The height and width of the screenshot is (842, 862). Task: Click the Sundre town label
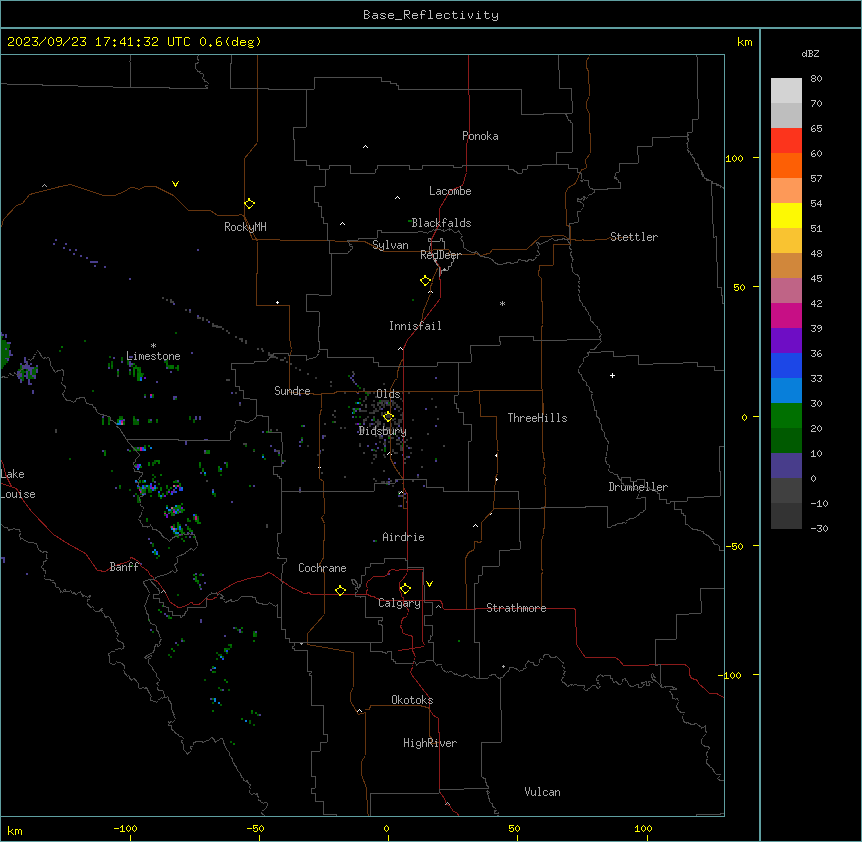(x=292, y=391)
